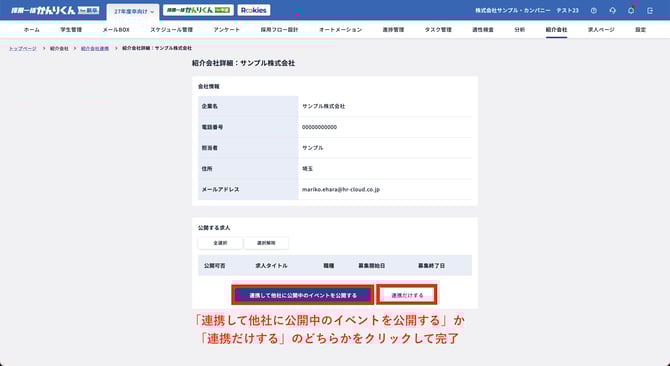Open the アンケート menu
The height and width of the screenshot is (366, 670).
[x=226, y=30]
